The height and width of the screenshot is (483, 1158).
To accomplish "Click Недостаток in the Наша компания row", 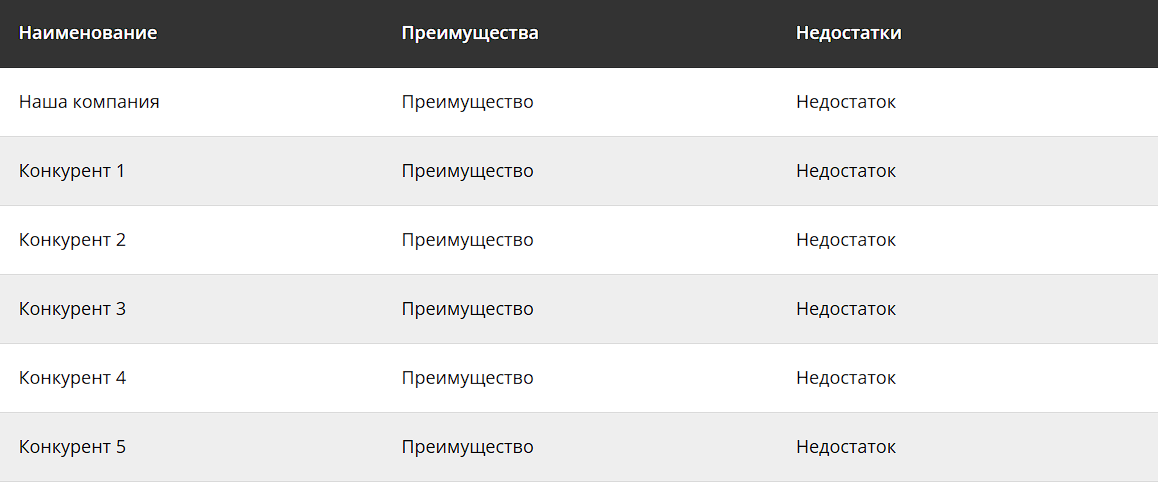I will point(846,103).
